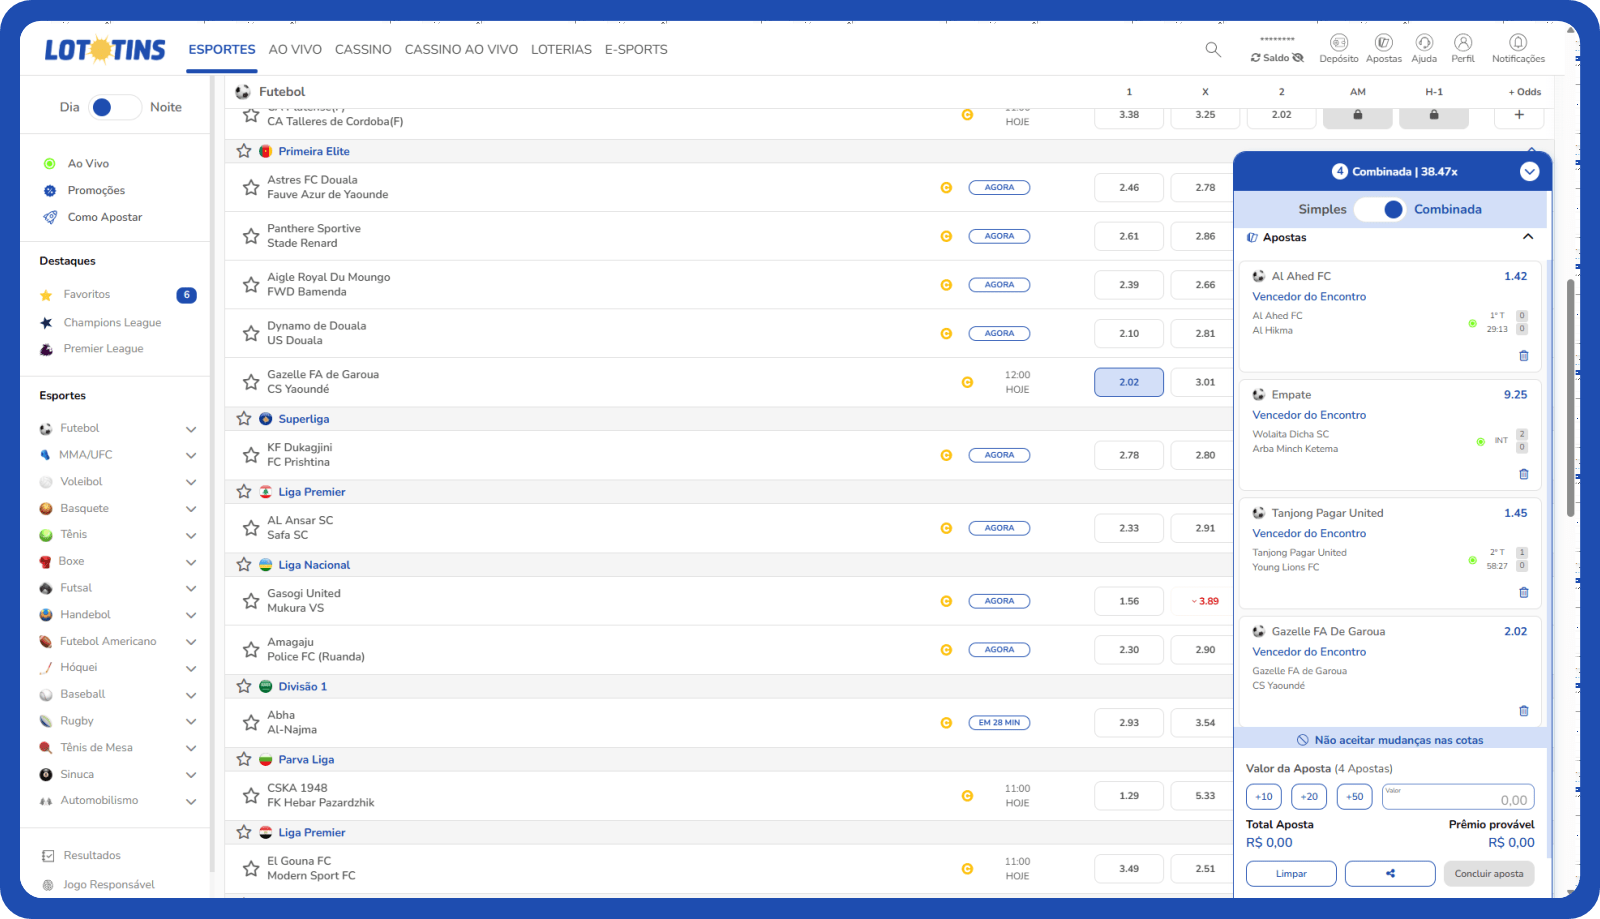Viewport: 1600px width, 919px height.
Task: Toggle Não aceitar mudanças nas cotas
Action: coord(1390,740)
